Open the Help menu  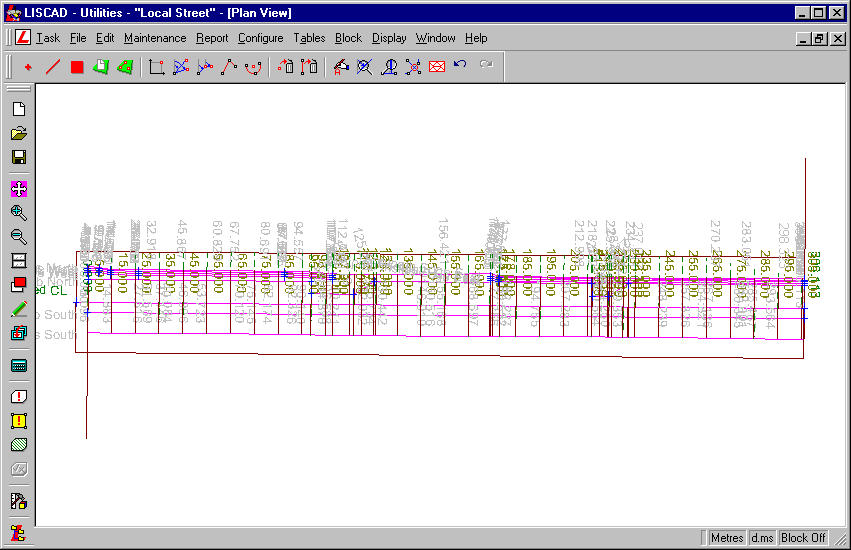point(476,38)
